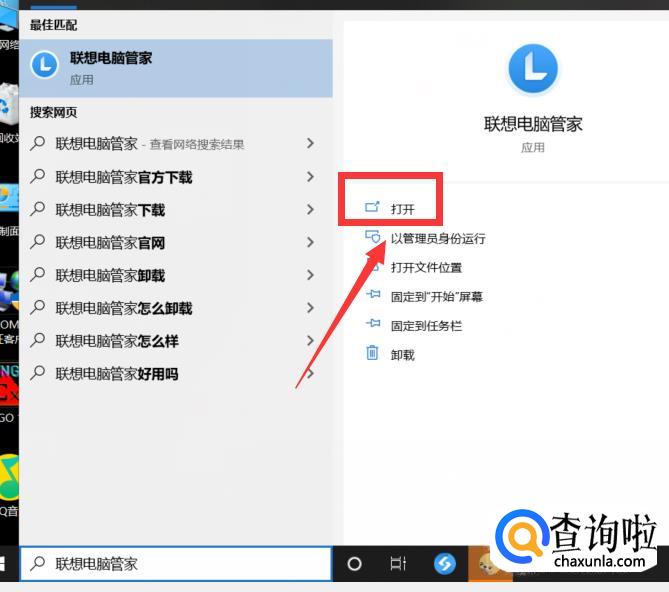669x592 pixels.
Task: Select suggestion 联想电脑管家官网
Action: [x=174, y=242]
